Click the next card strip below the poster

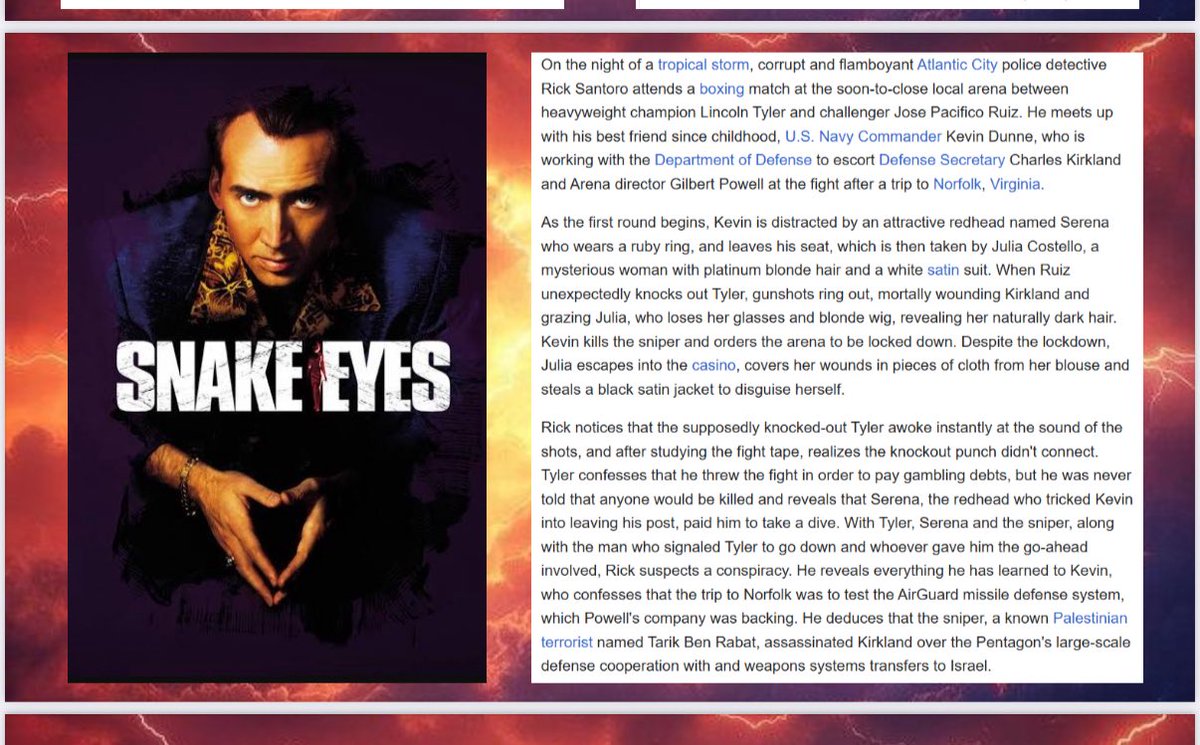600,729
